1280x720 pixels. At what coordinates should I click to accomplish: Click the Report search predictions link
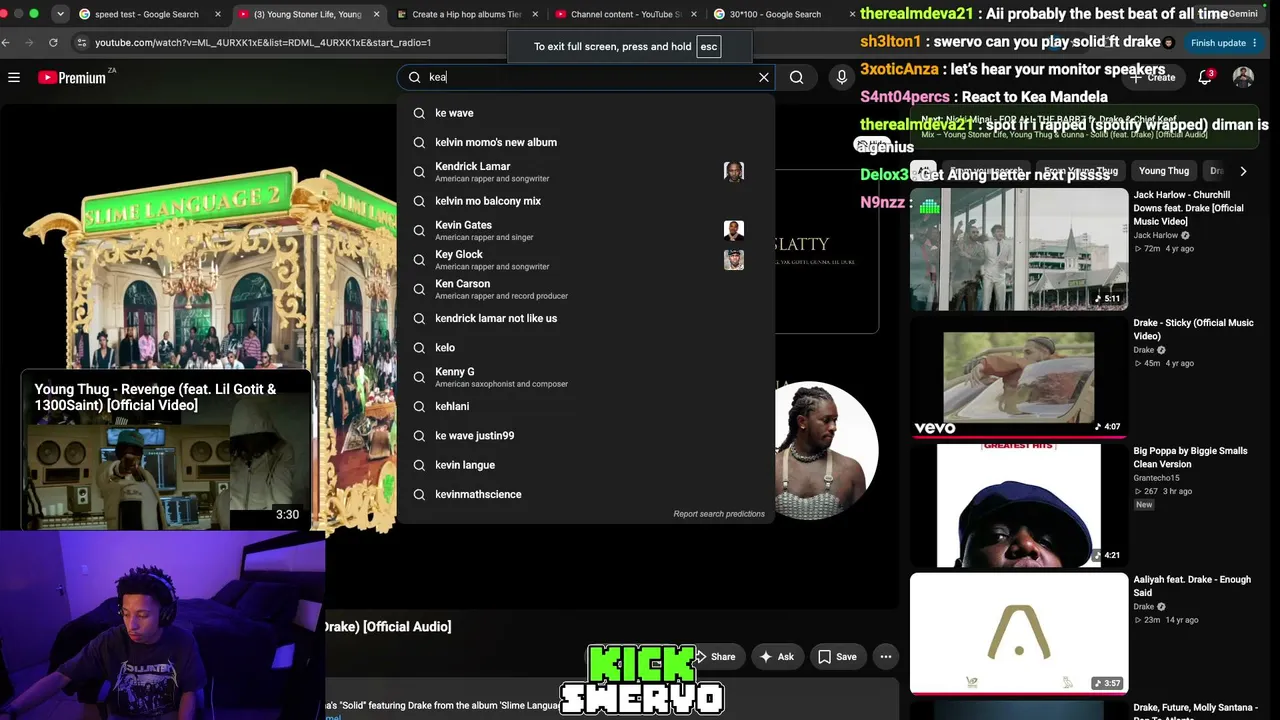pos(719,514)
